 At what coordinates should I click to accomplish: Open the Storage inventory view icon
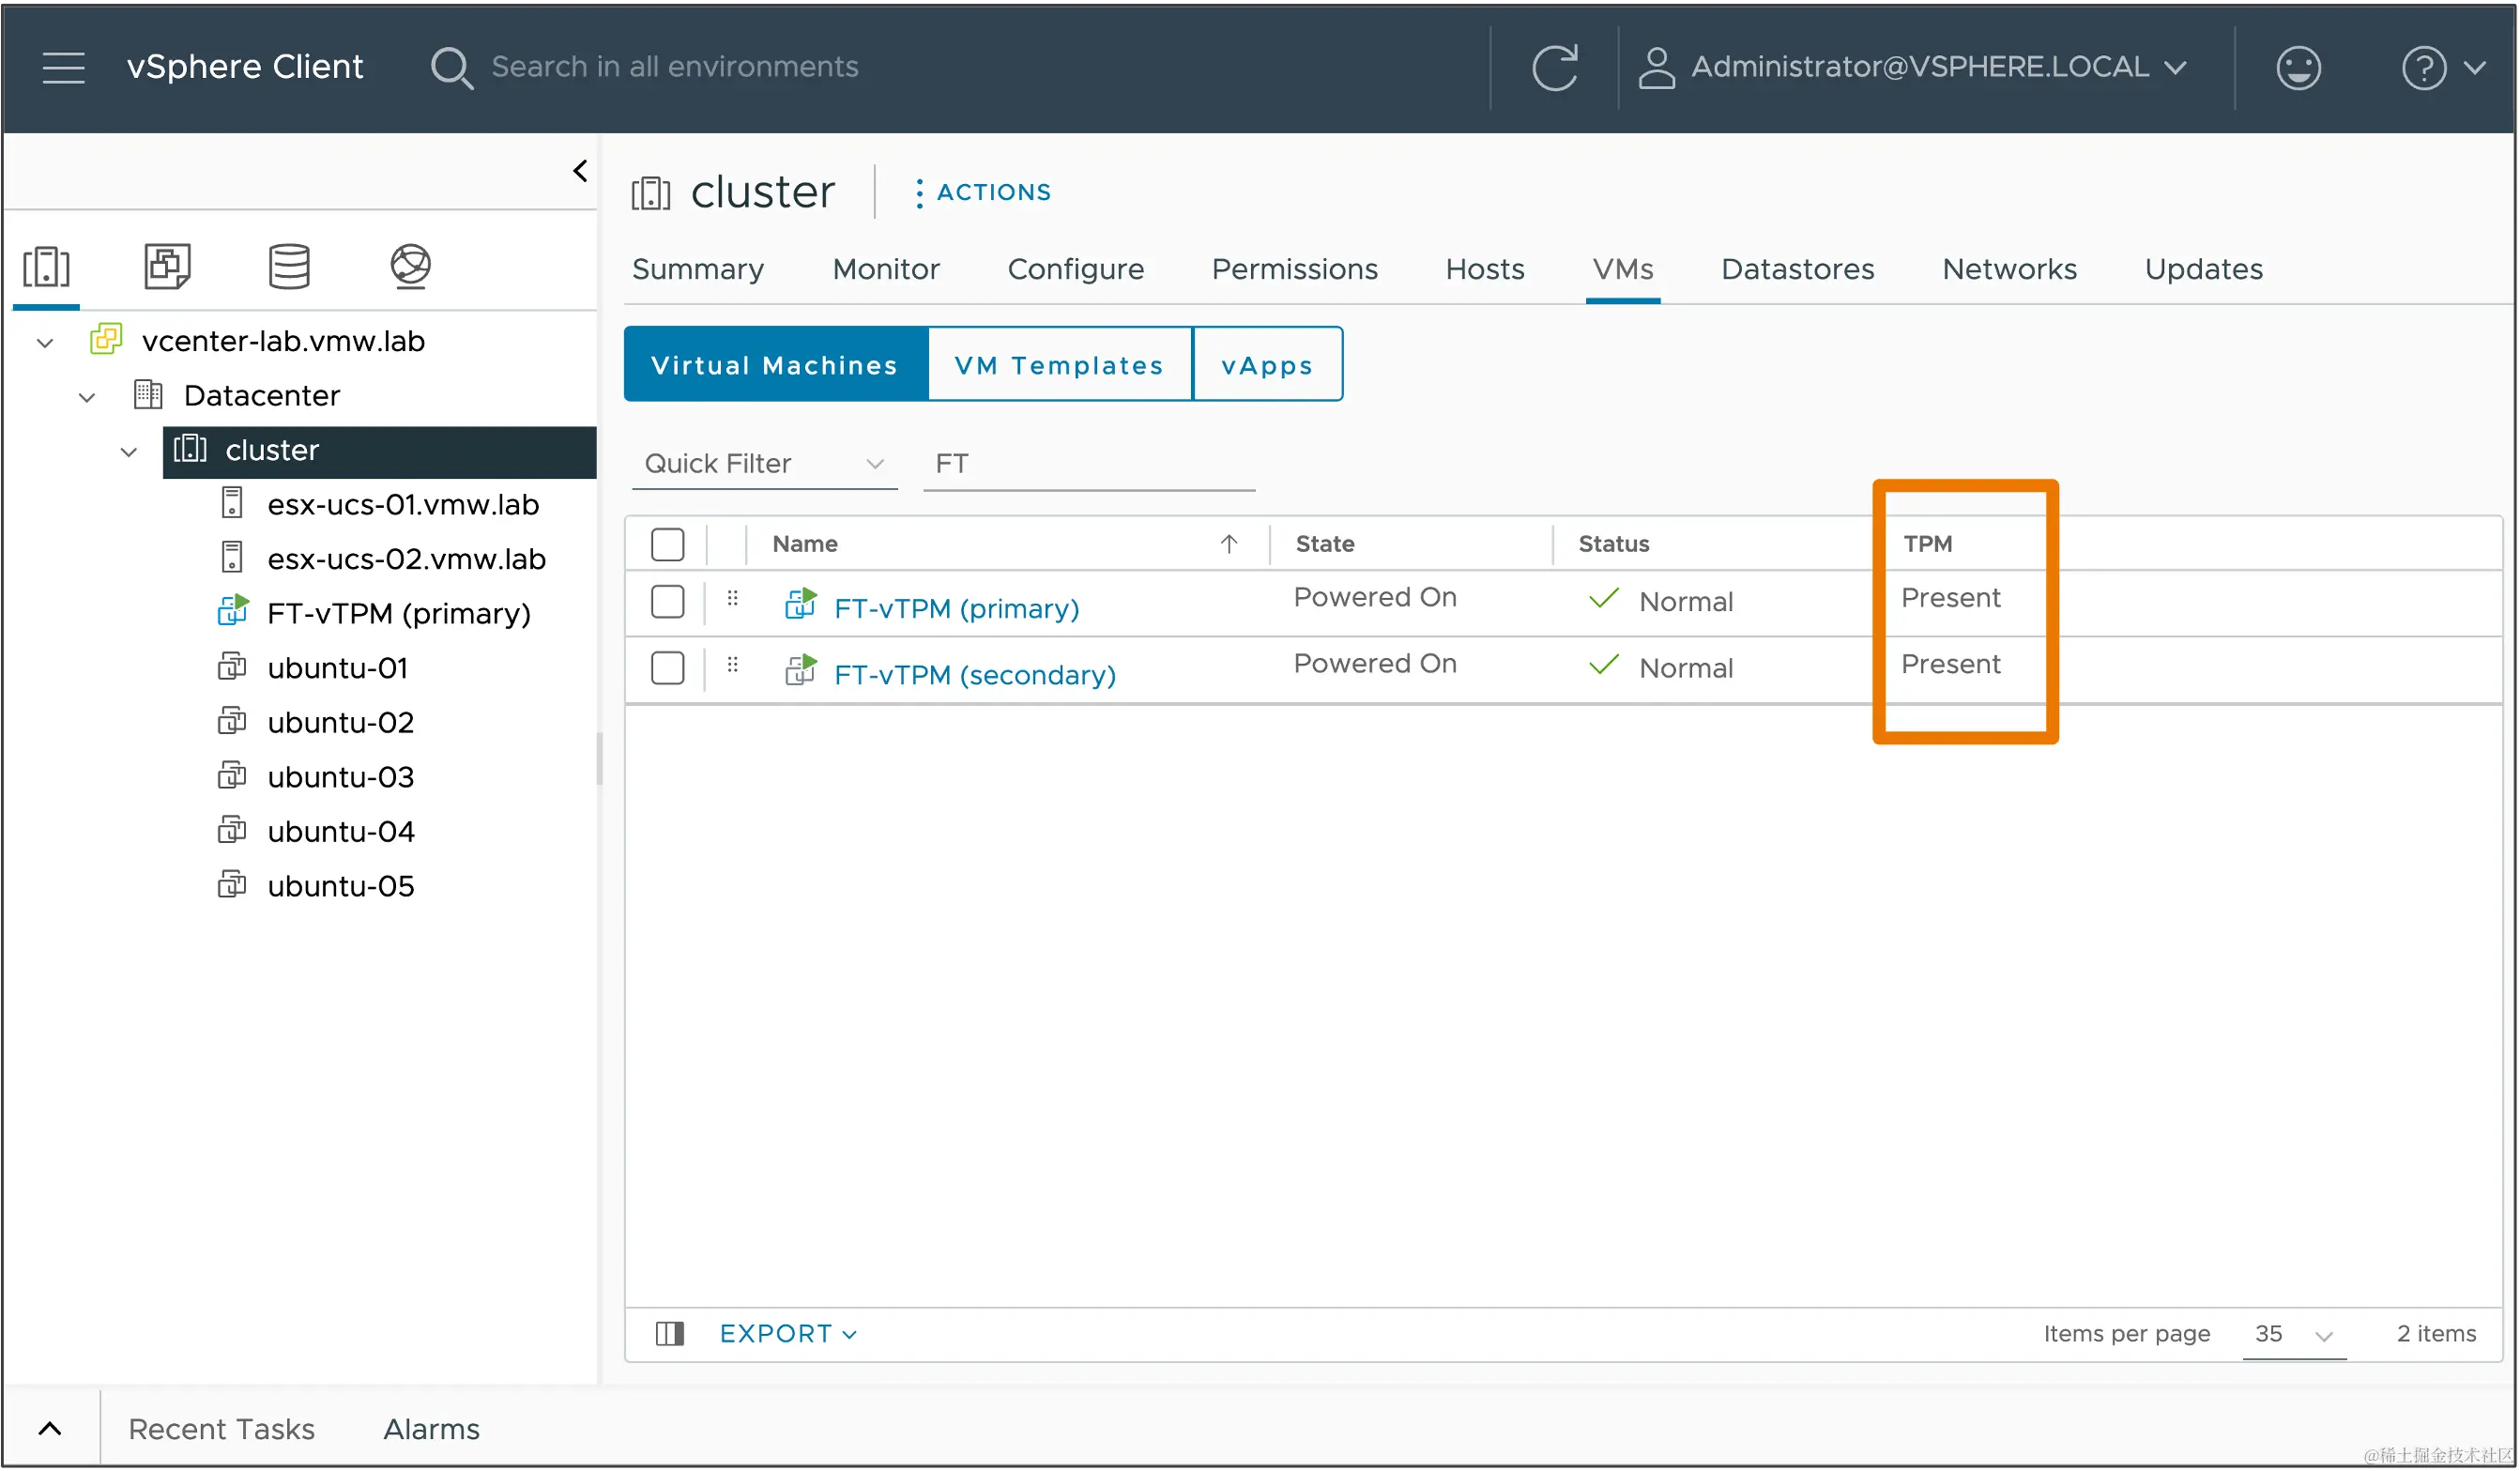point(288,265)
